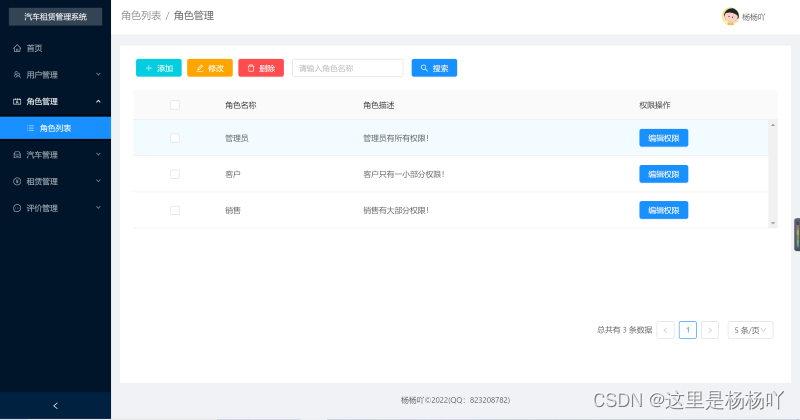Screen dimensions: 800x420
Task: Click the red 删除 delete button
Action: click(261, 68)
